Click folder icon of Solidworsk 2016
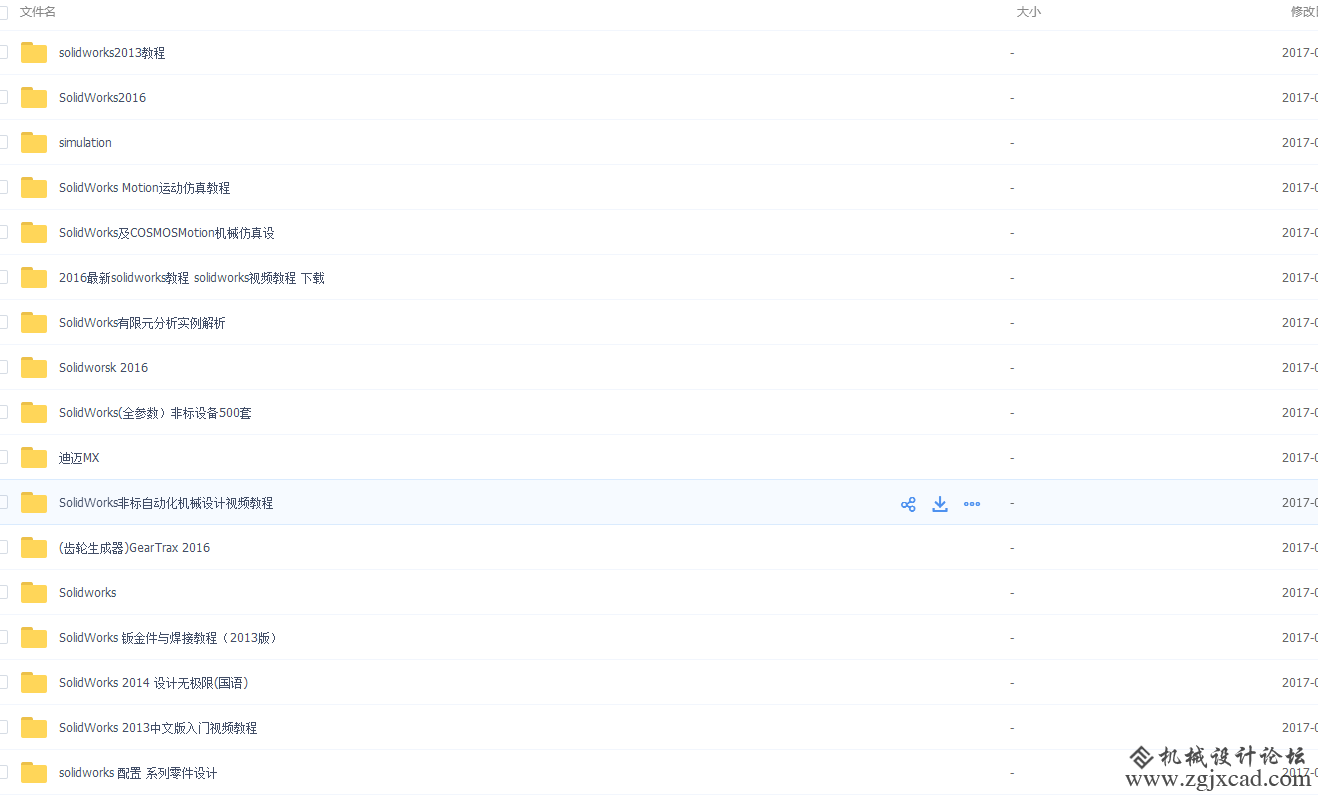1318x800 pixels. pyautogui.click(x=34, y=368)
